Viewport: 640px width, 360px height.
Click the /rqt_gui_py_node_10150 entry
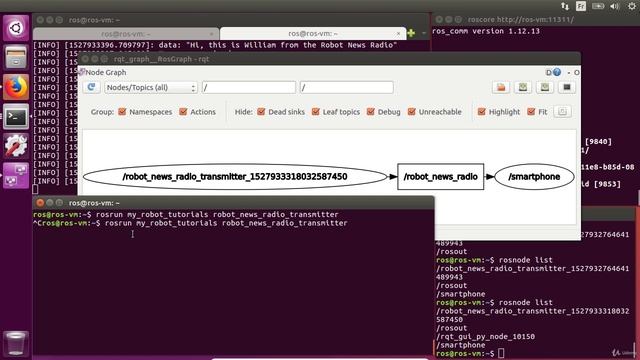point(485,337)
